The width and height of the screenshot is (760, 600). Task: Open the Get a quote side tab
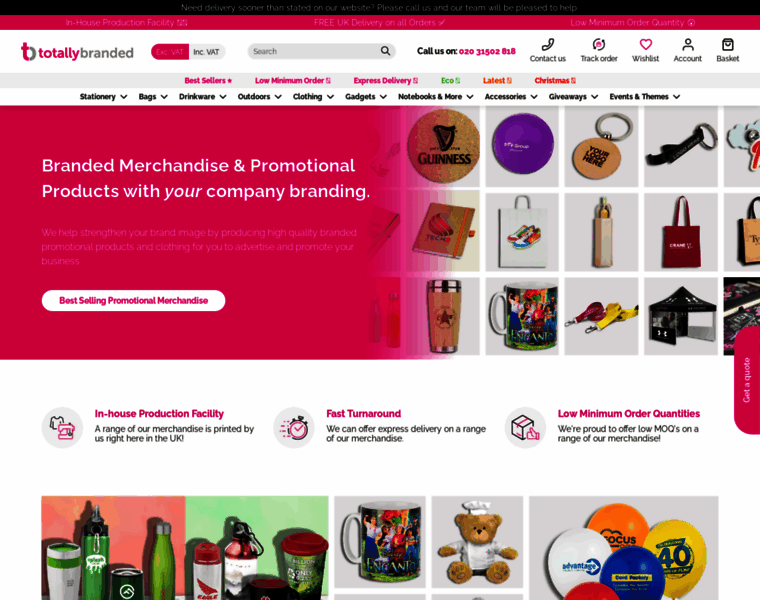pos(747,380)
